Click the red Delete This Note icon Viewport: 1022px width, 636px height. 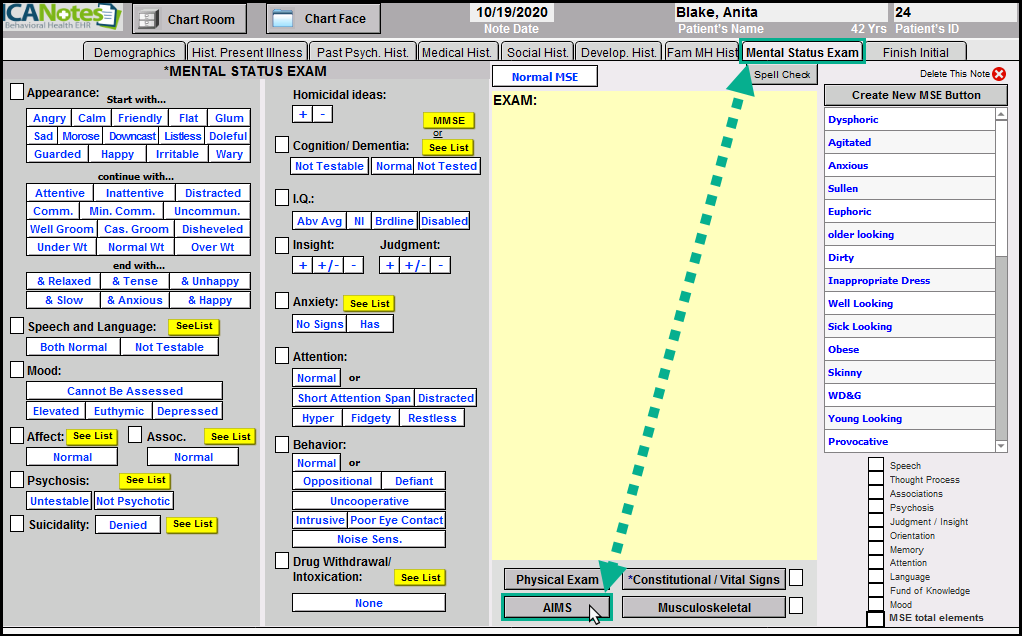point(999,74)
